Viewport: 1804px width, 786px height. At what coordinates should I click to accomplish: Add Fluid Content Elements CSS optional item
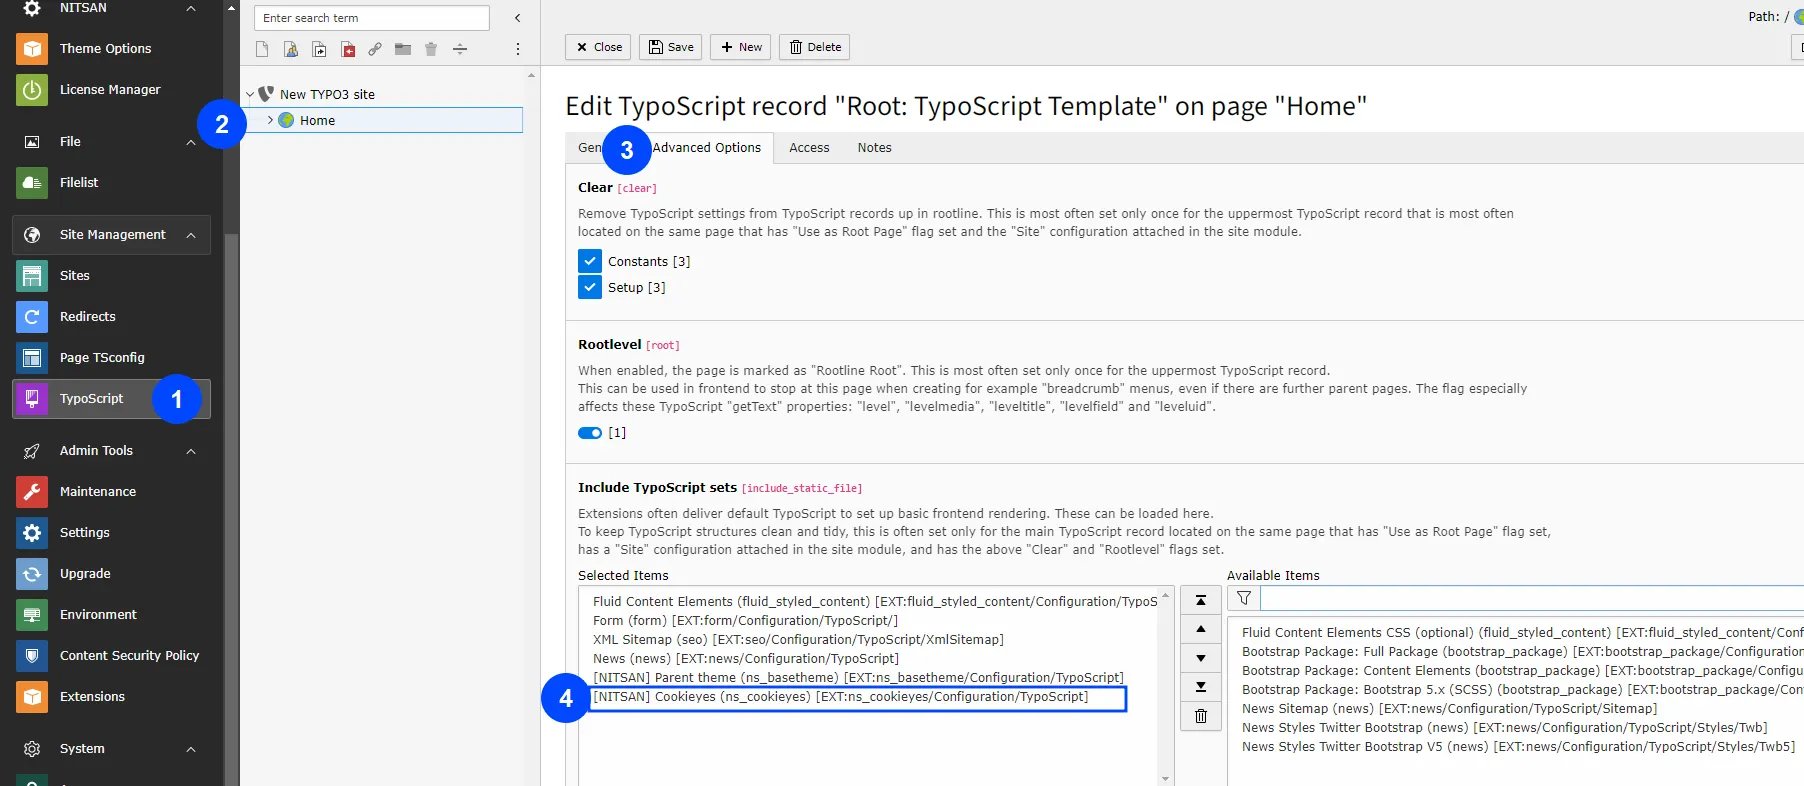(1522, 633)
